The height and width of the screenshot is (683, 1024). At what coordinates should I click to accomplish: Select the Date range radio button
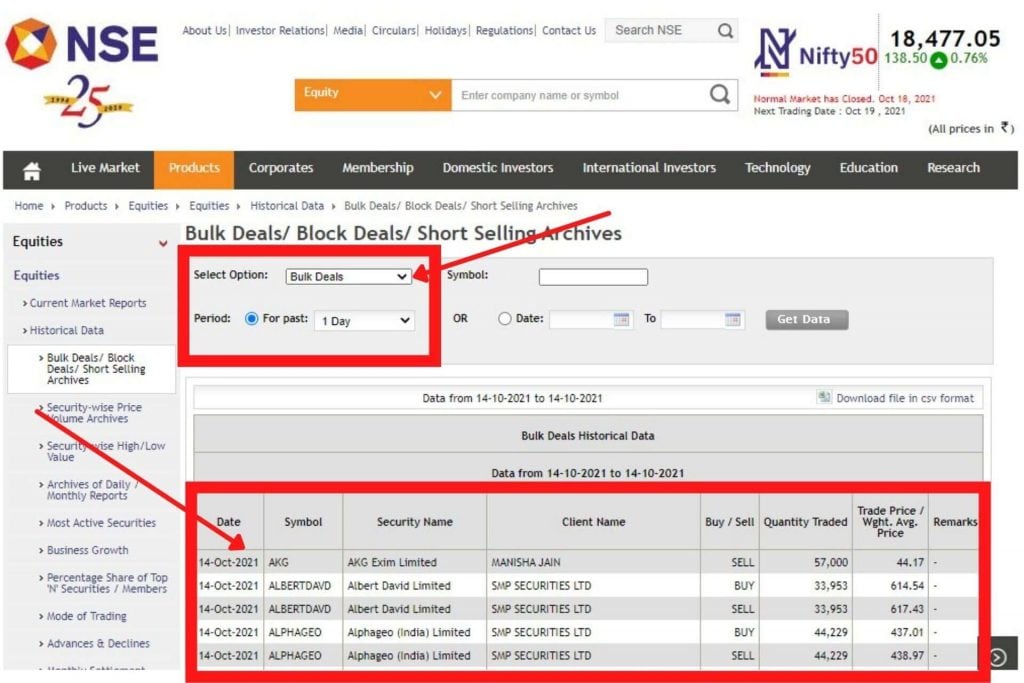point(504,319)
